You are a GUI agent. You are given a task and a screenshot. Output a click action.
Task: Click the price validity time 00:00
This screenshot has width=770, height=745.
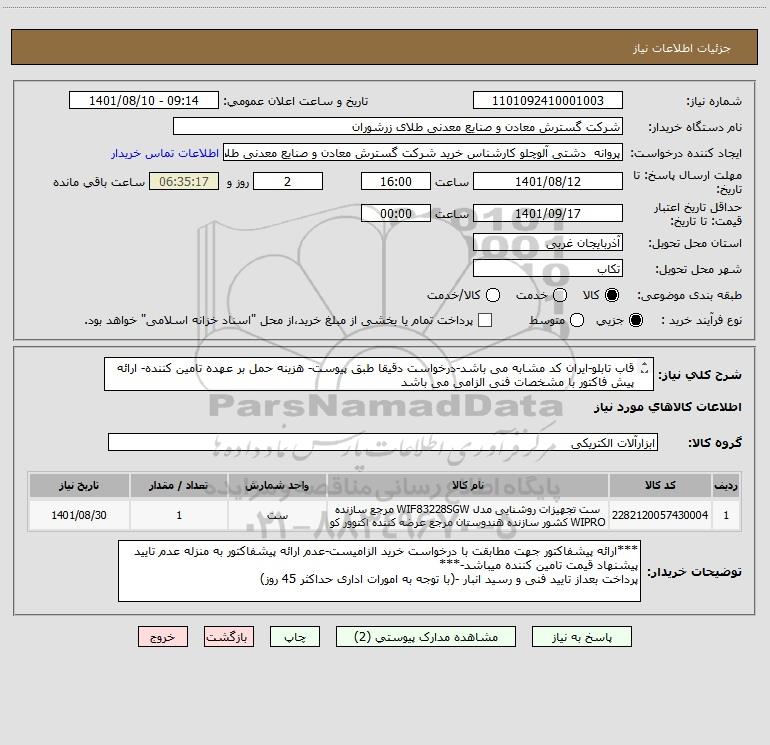396,213
